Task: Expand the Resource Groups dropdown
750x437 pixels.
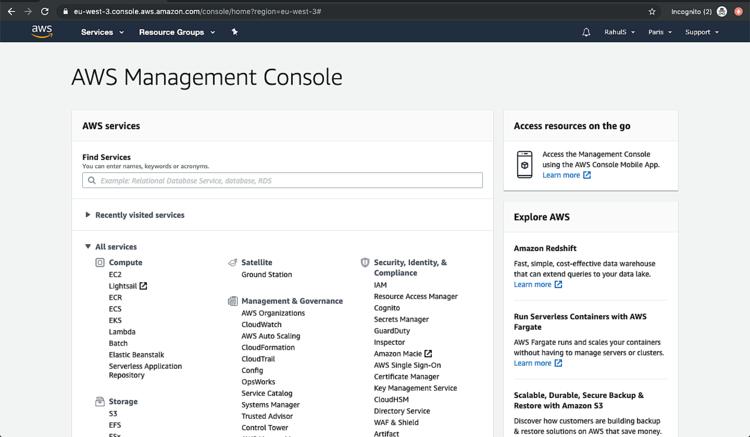Action: tap(177, 32)
